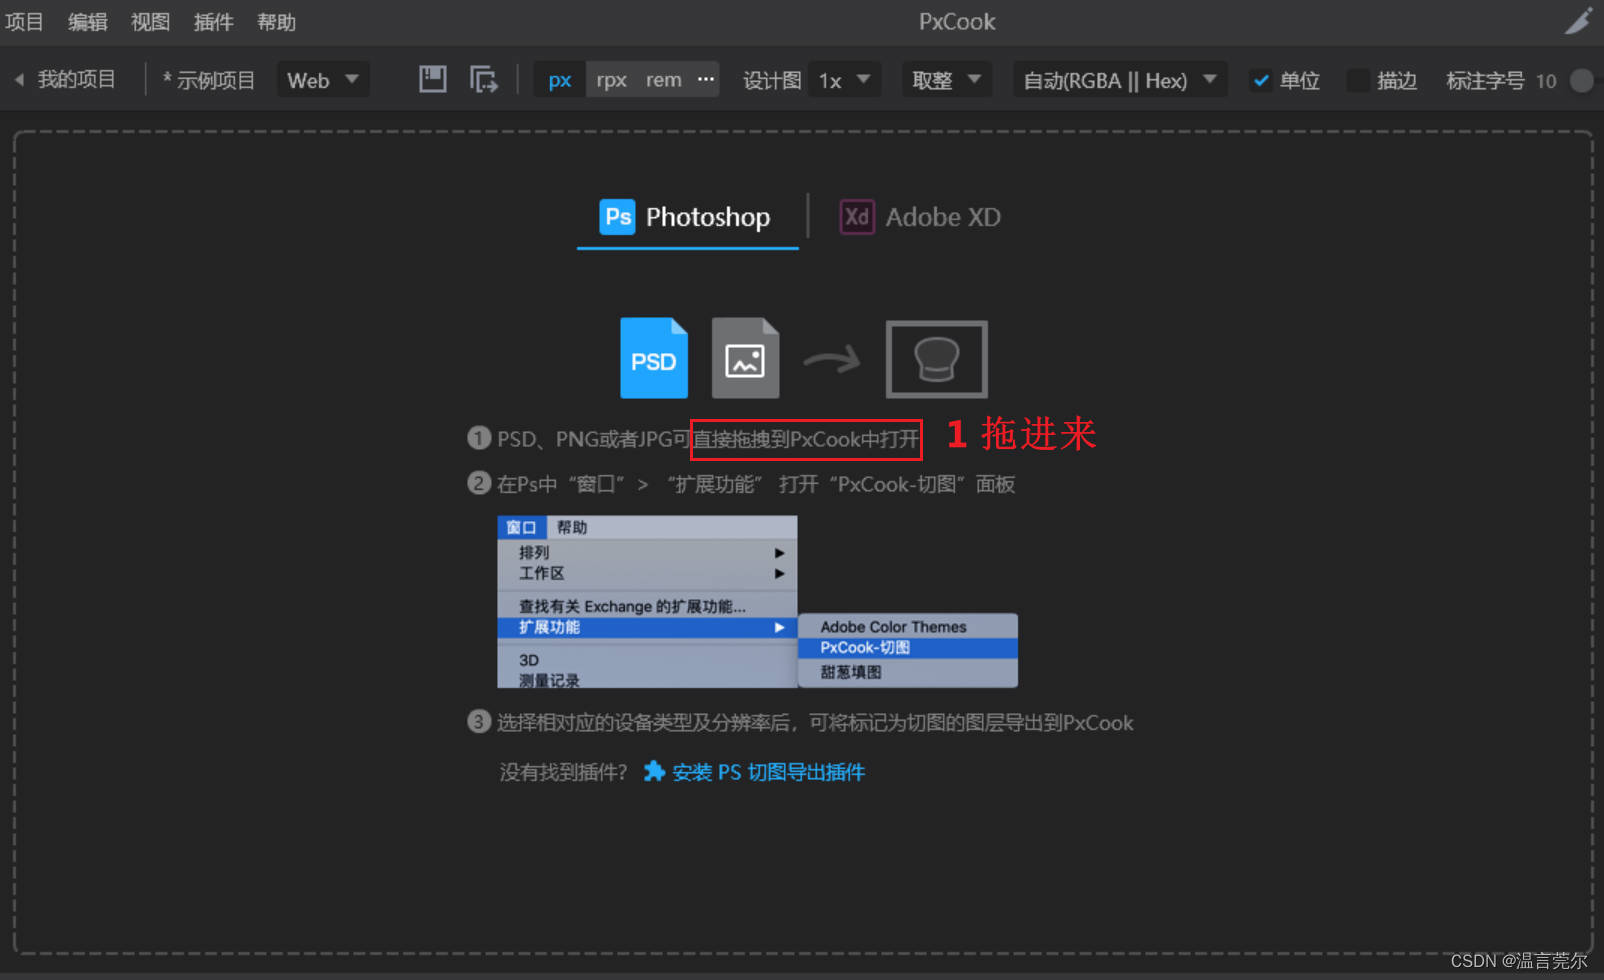The width and height of the screenshot is (1604, 980).
Task: Click the export artboard icon
Action: [x=484, y=79]
